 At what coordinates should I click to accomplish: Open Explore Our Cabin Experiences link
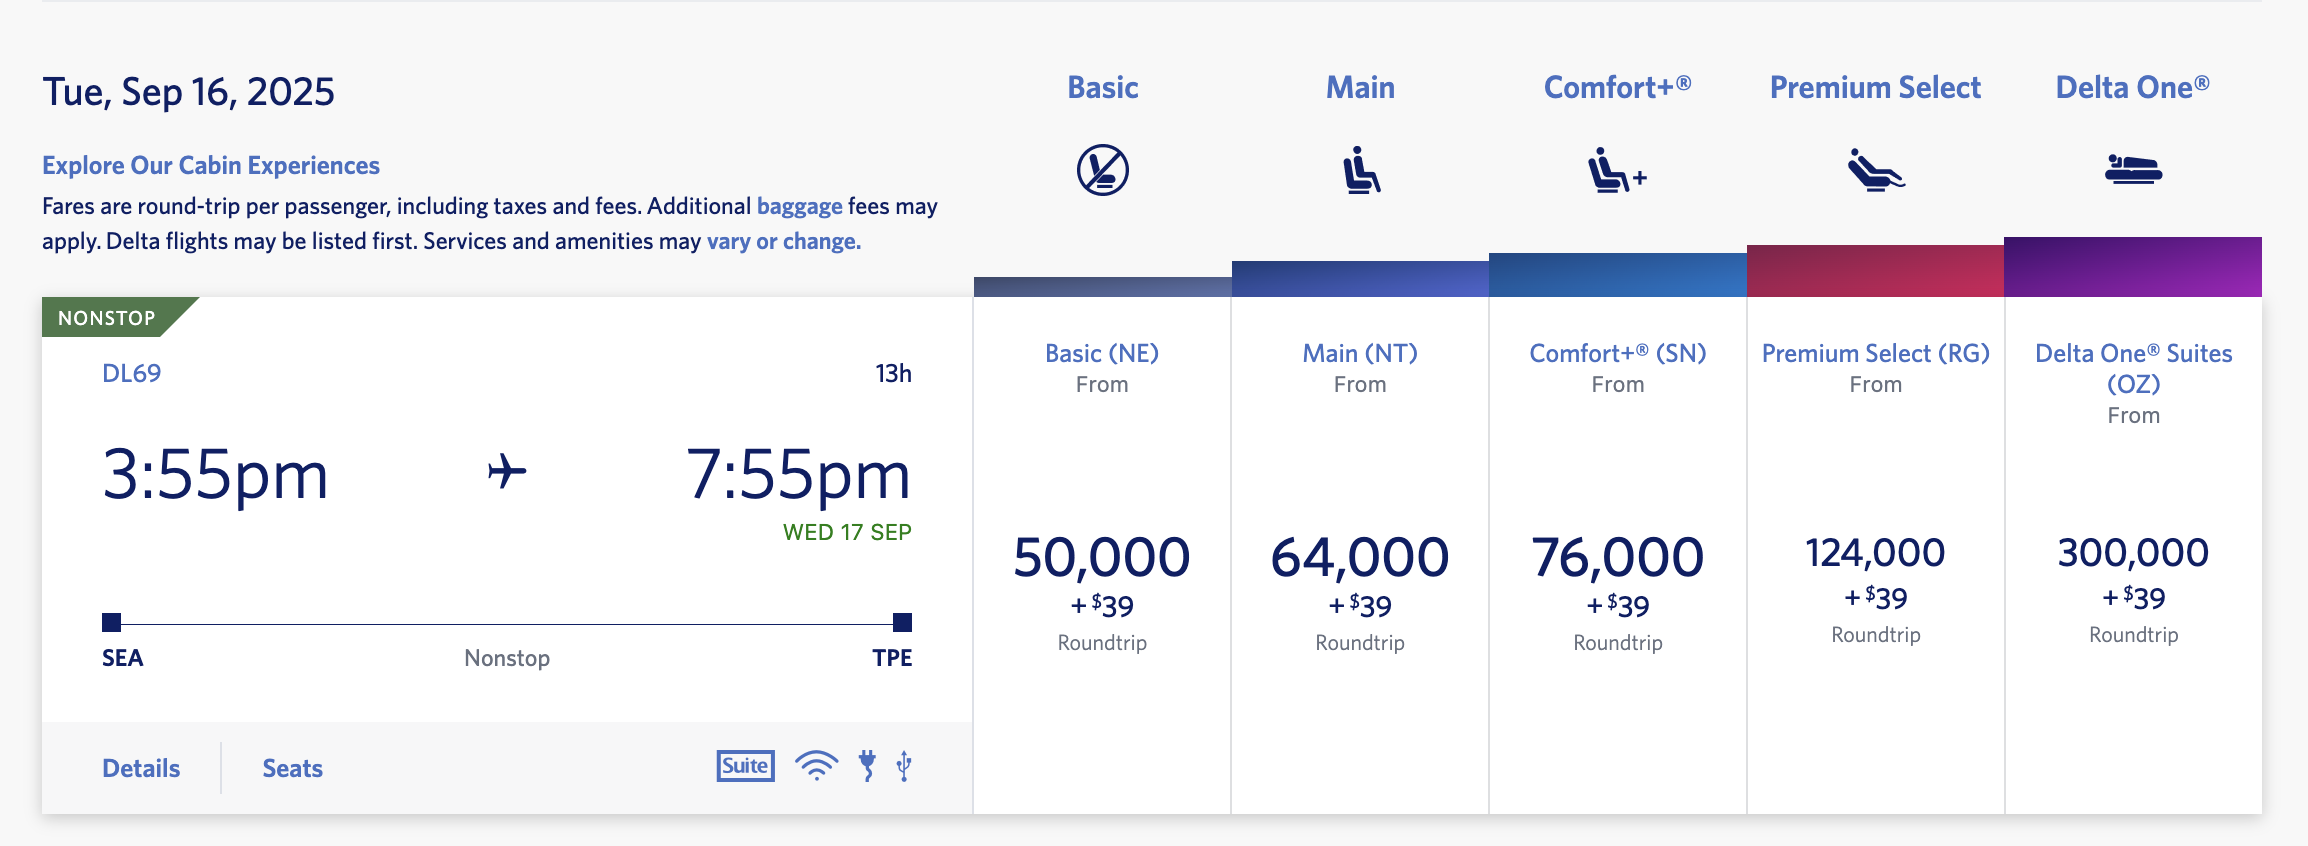[x=211, y=165]
